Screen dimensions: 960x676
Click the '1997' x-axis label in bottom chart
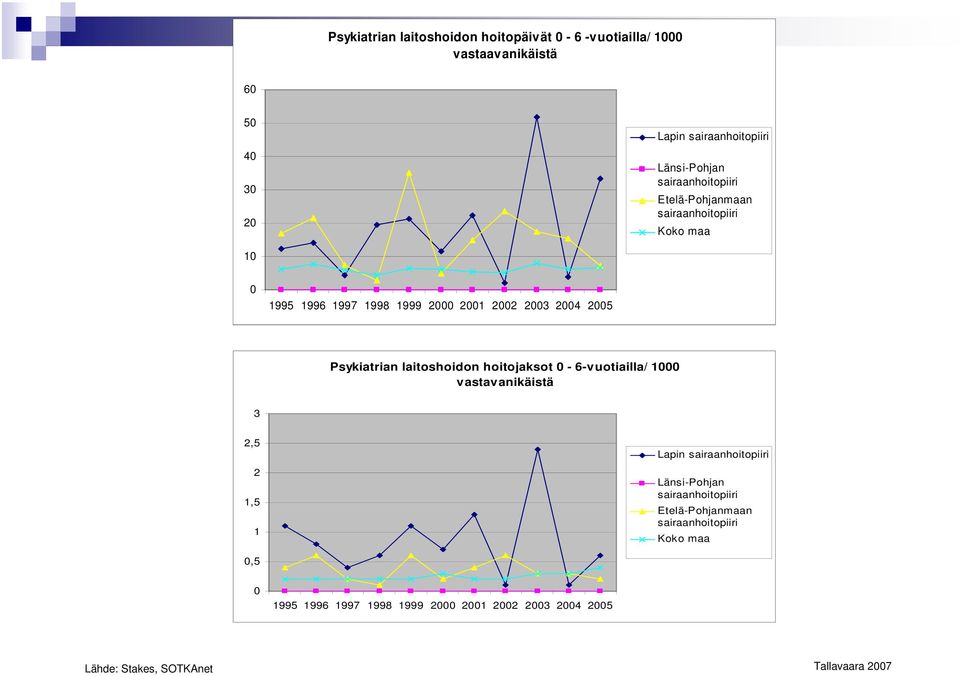[x=348, y=606]
